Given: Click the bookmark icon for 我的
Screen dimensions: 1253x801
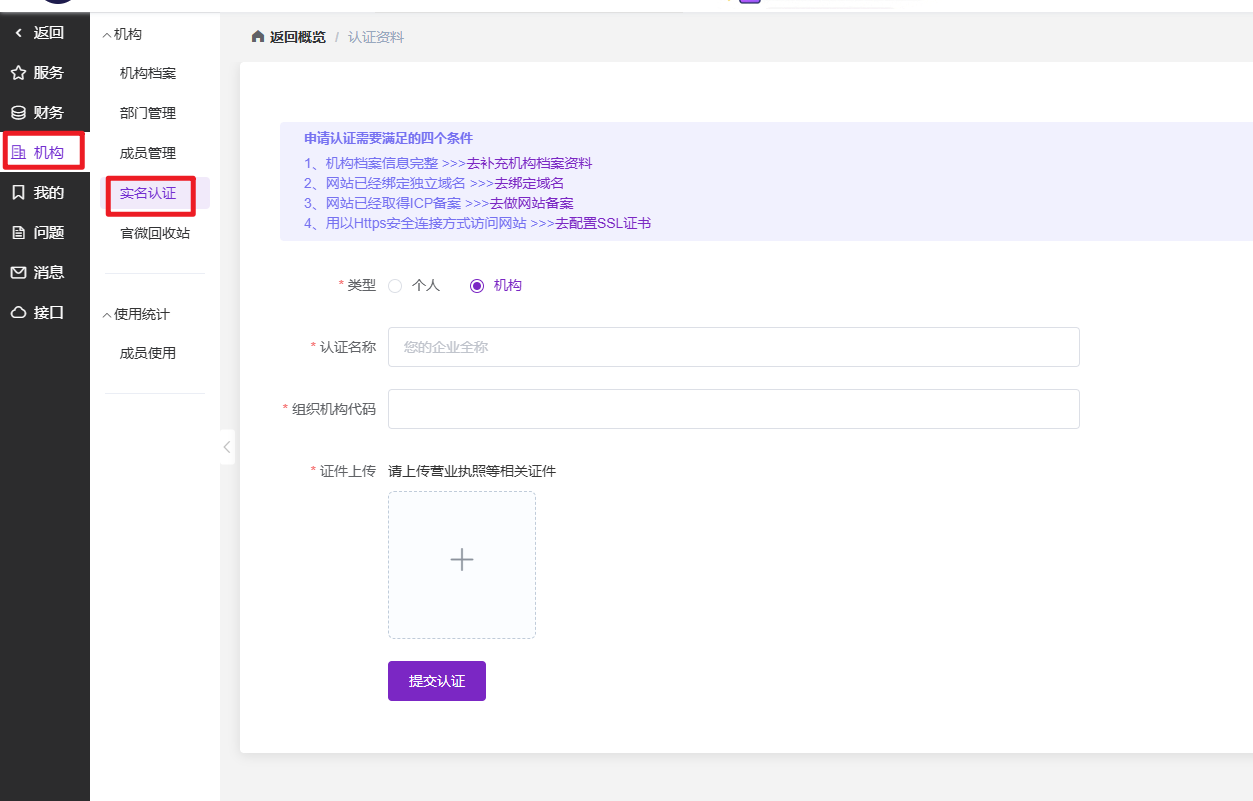Looking at the screenshot, I should (18, 193).
